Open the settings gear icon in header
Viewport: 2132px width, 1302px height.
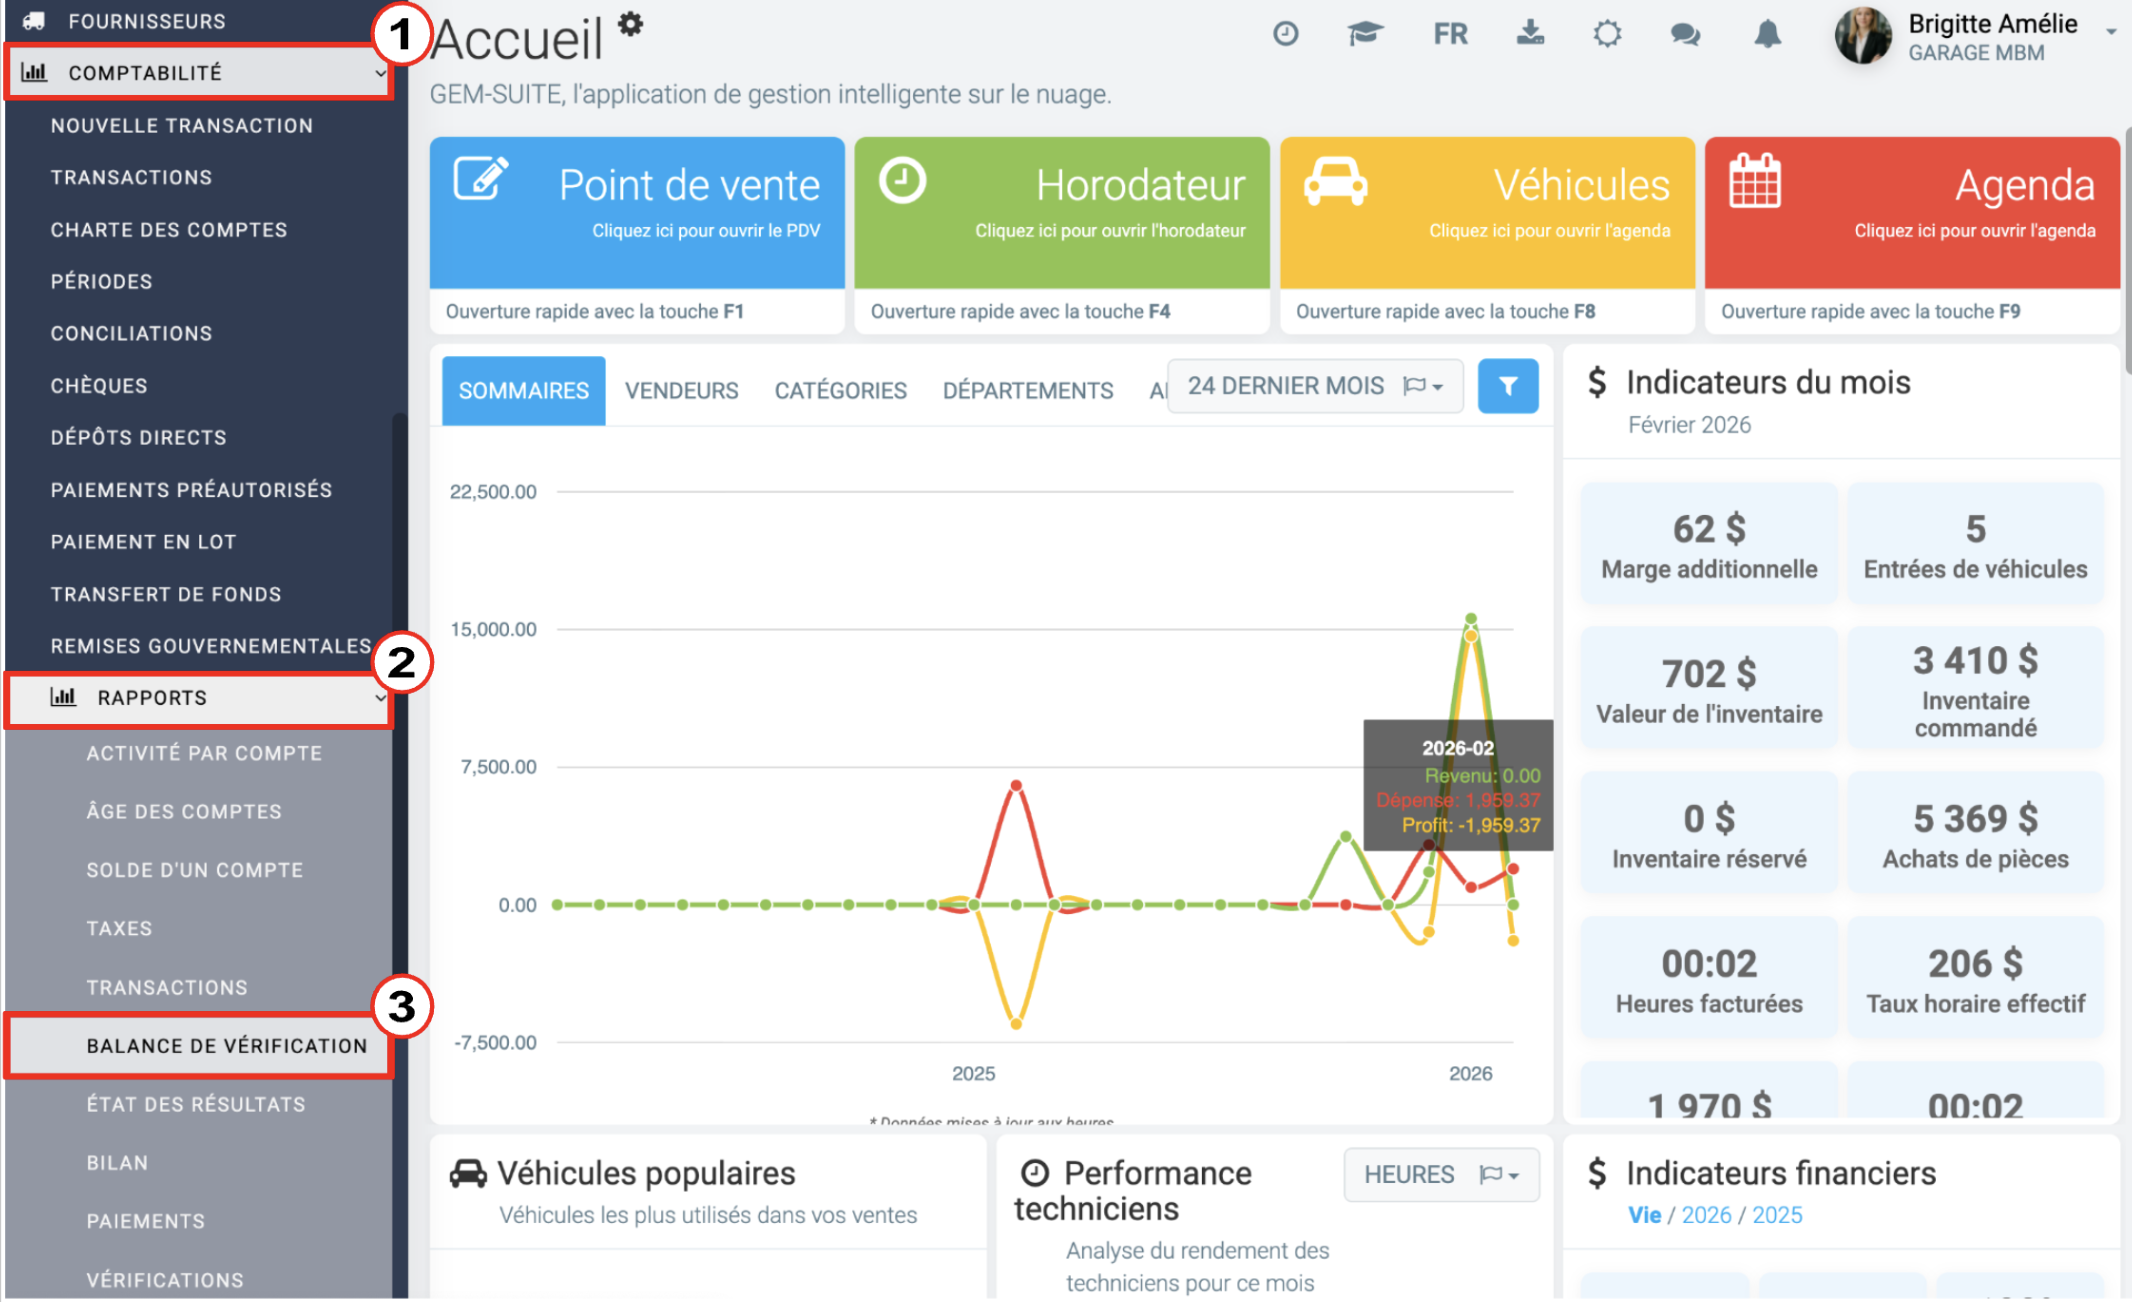[1607, 35]
